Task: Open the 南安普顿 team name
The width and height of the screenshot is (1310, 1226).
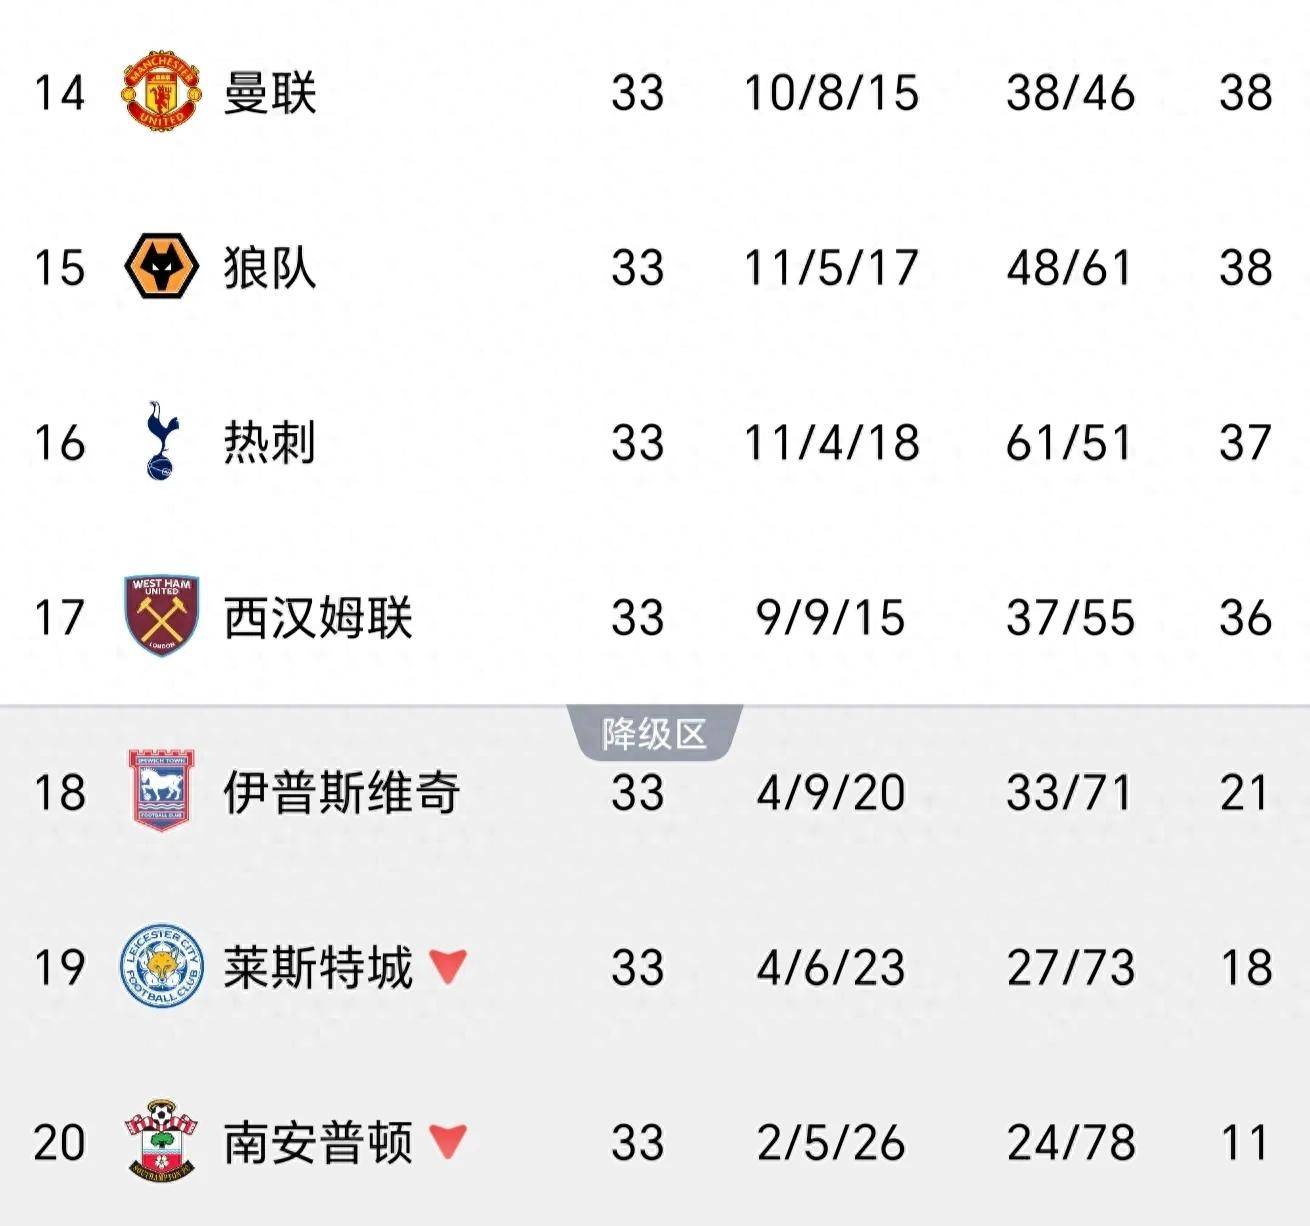Action: pyautogui.click(x=317, y=1142)
